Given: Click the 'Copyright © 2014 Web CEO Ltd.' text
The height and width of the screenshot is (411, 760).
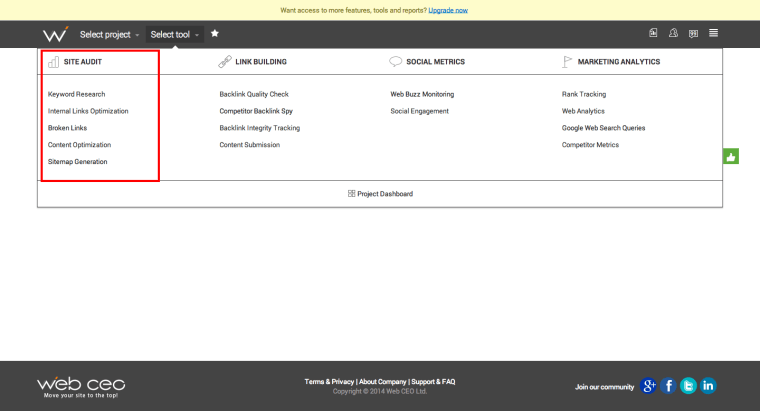Looking at the screenshot, I should (380, 392).
